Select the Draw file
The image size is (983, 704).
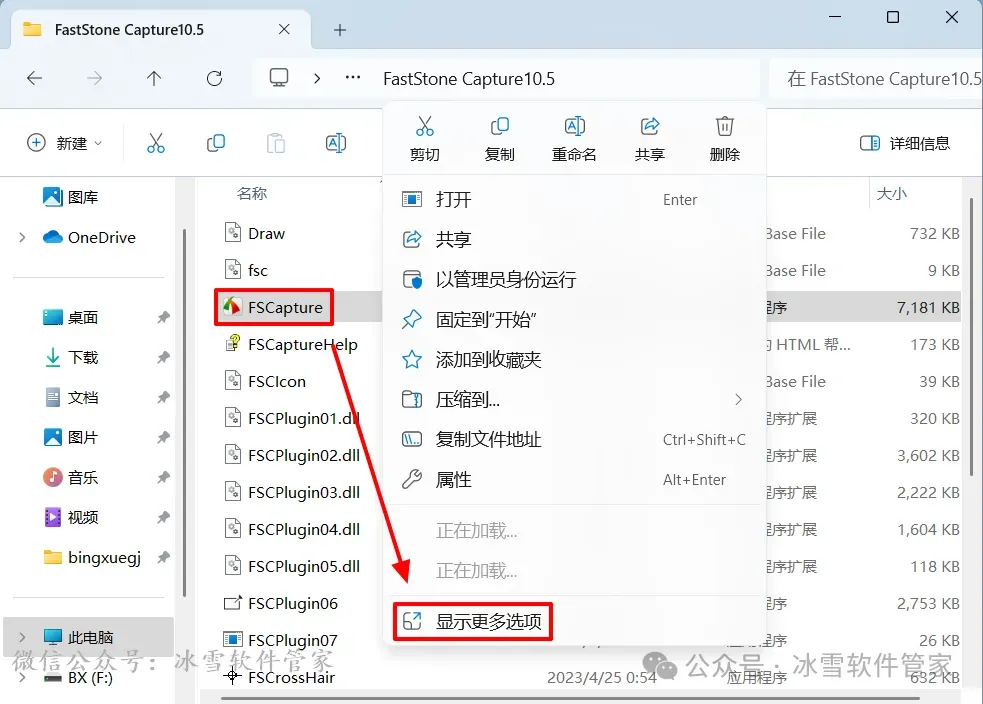tap(255, 233)
